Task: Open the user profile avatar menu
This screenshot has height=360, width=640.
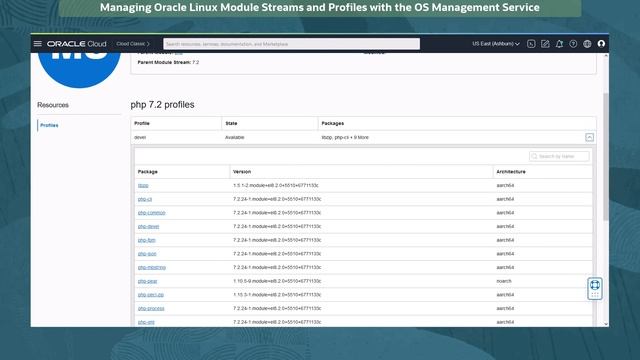Action: tap(601, 44)
